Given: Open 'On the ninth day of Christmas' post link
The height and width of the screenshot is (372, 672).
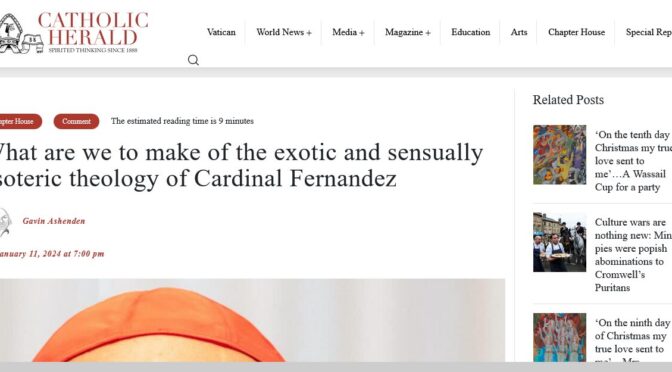Looking at the screenshot, I should tap(633, 341).
